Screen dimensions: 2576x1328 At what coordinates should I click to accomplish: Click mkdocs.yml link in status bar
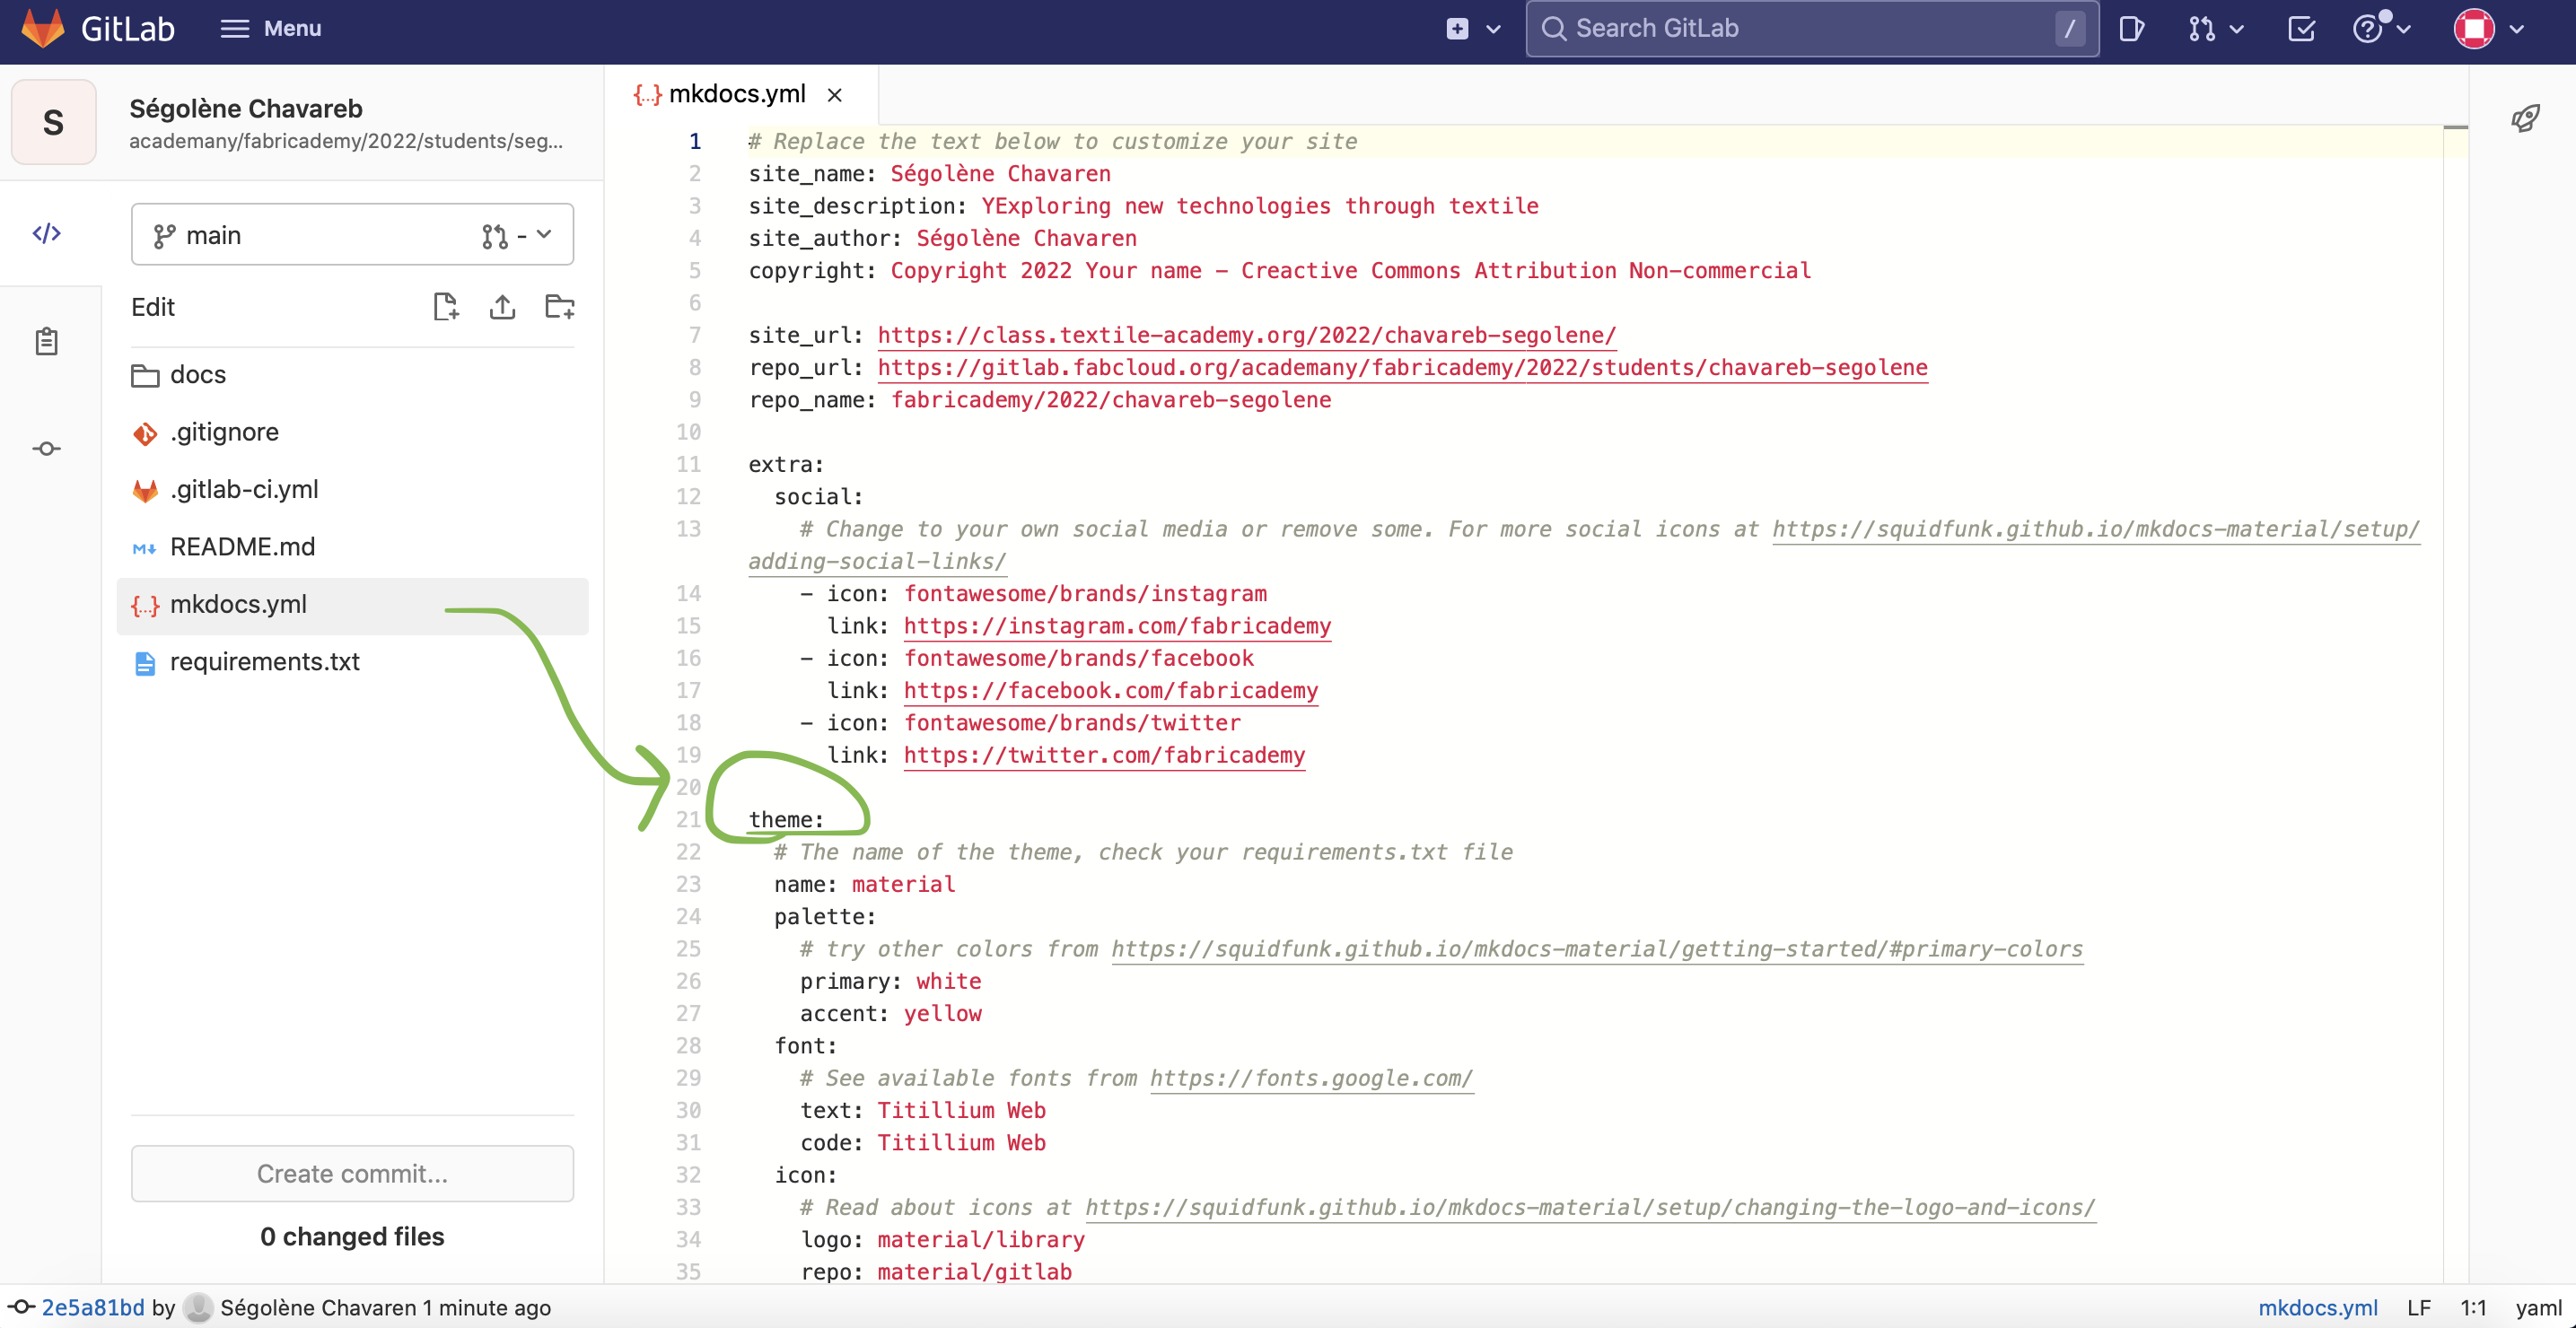2317,1307
